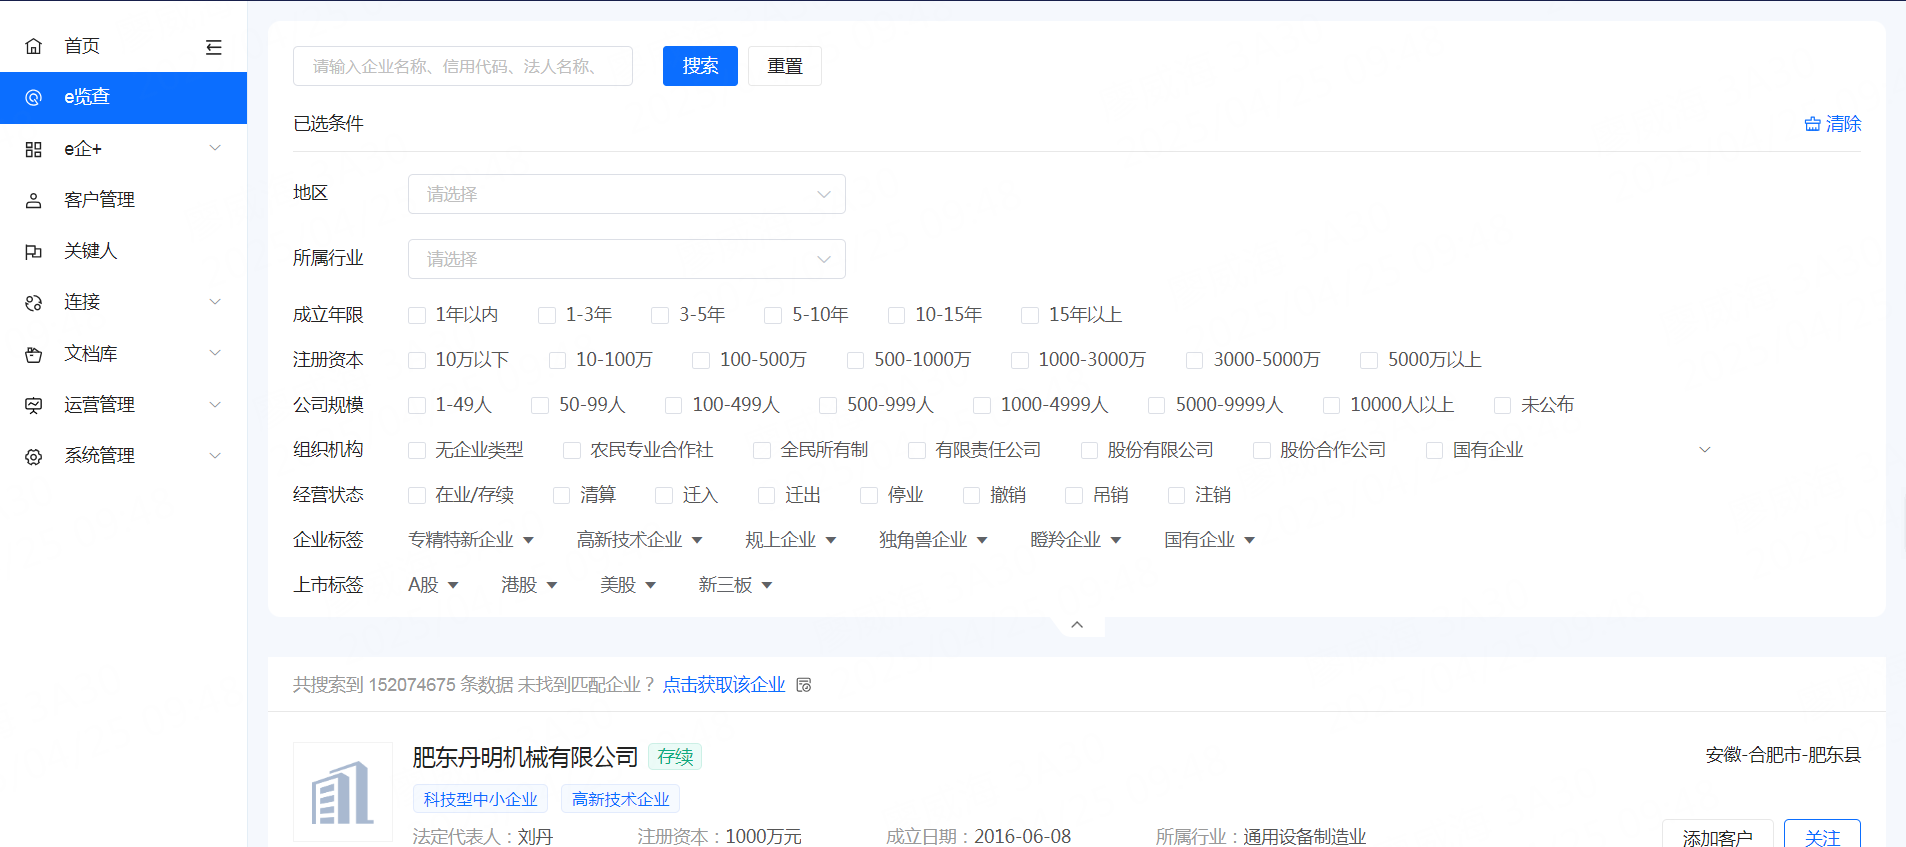The height and width of the screenshot is (847, 1906).
Task: Open 国有企业 tag dropdown in 企业标签
Action: (x=1210, y=540)
